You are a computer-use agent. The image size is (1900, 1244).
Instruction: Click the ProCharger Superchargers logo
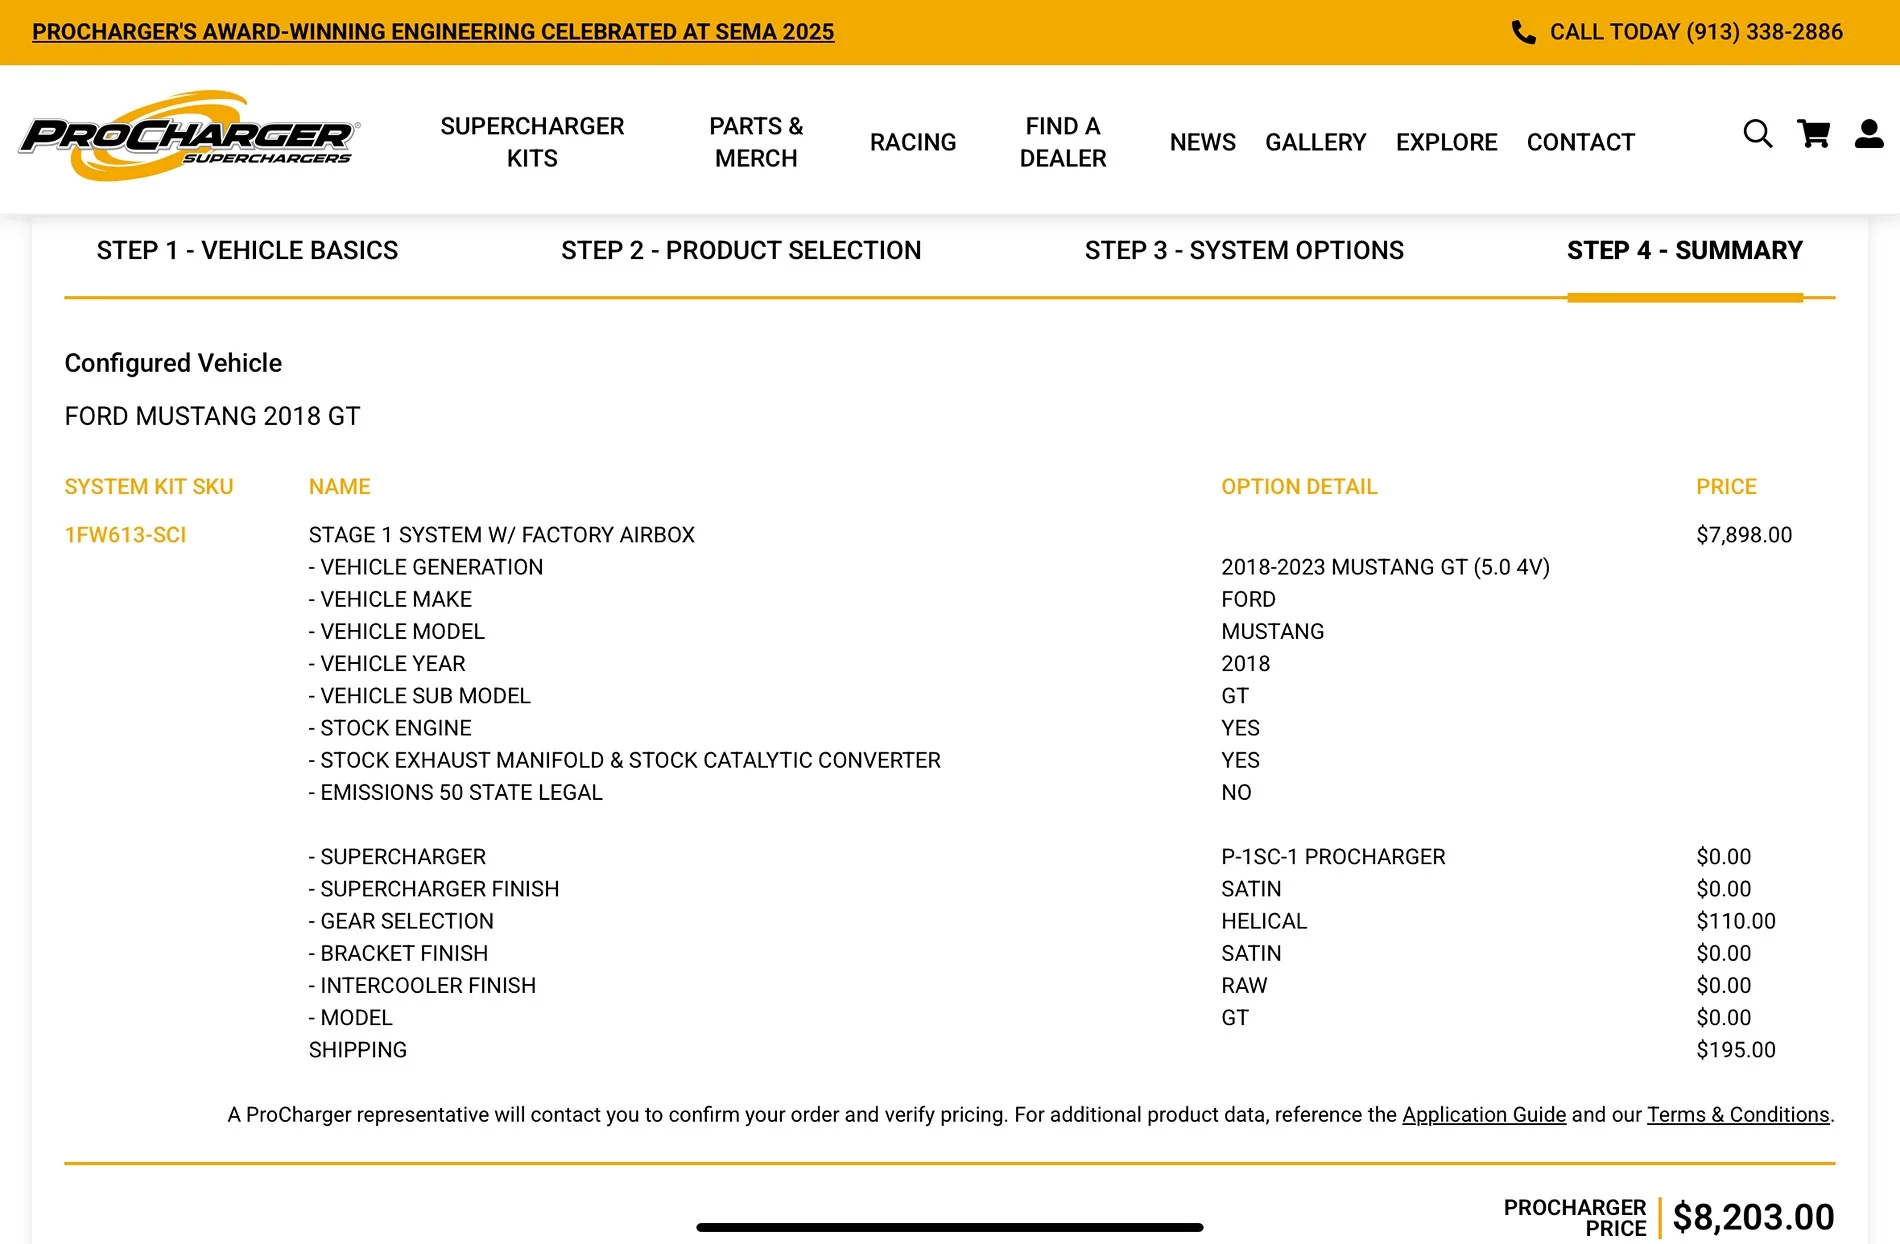[190, 137]
